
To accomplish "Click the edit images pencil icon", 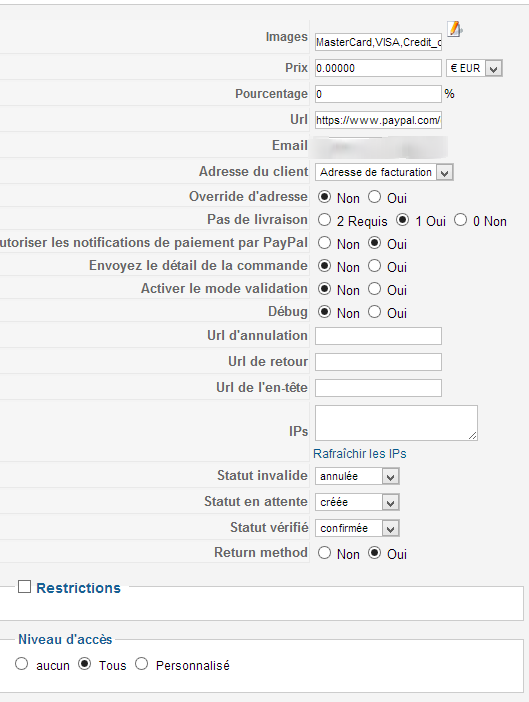I will [x=455, y=29].
